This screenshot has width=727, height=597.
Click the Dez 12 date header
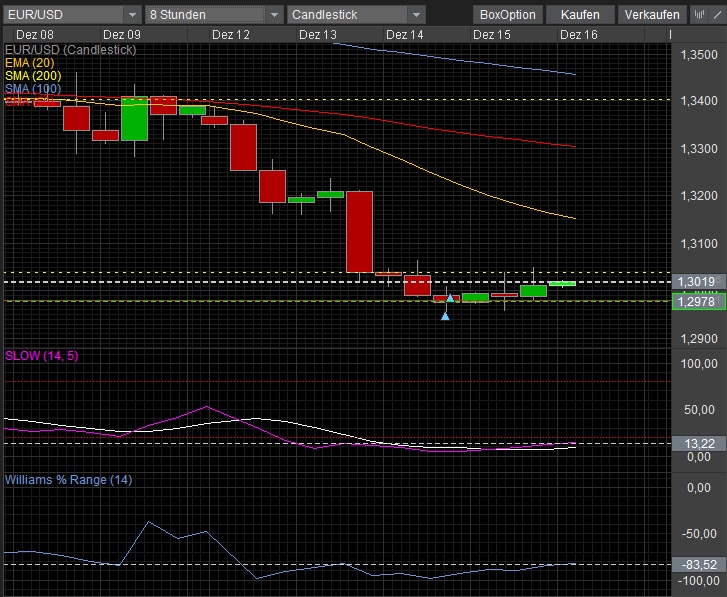pyautogui.click(x=231, y=35)
